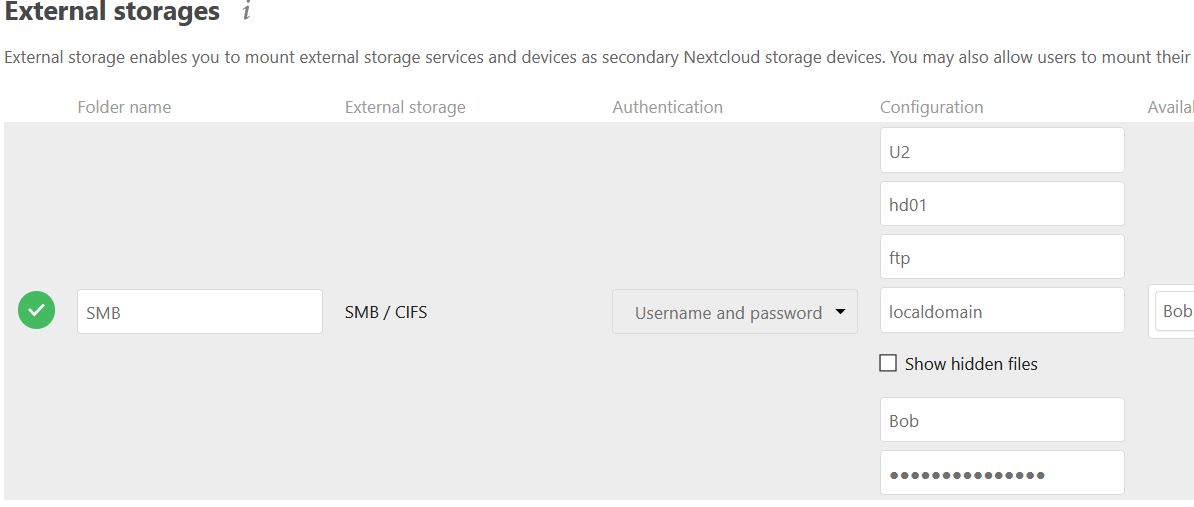Screen dimensions: 1194x507
Task: Click the Authentication column header
Action: click(x=667, y=107)
